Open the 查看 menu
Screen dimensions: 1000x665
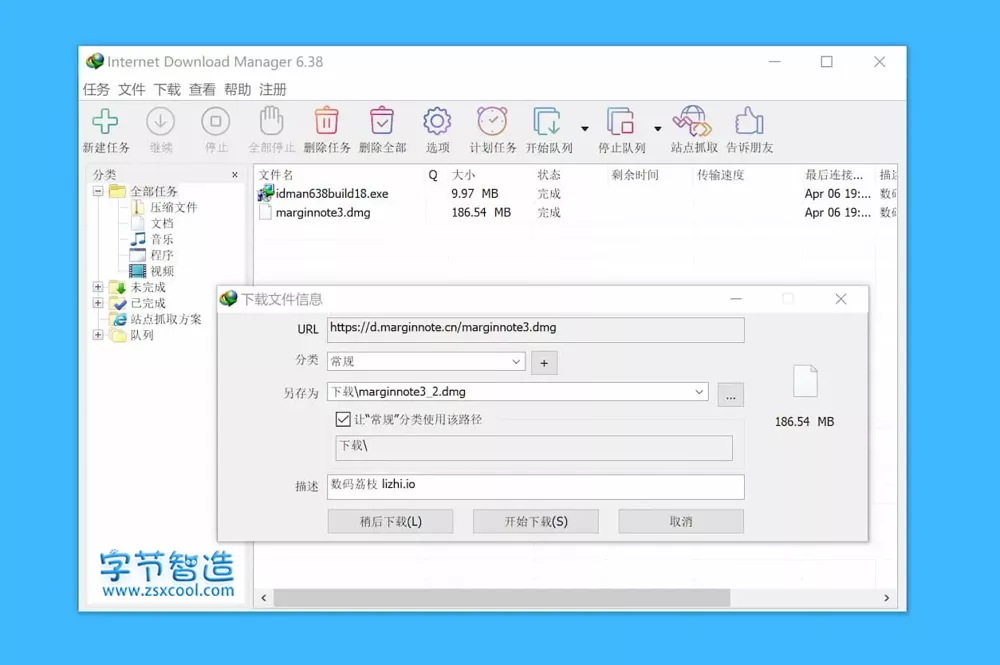tap(202, 89)
